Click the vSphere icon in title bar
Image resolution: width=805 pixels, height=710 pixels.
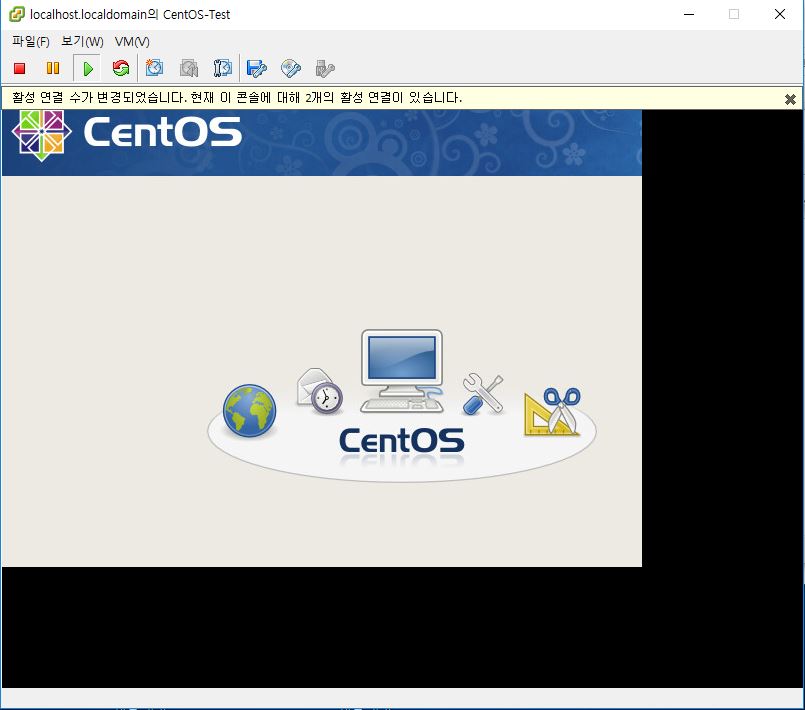tap(16, 14)
